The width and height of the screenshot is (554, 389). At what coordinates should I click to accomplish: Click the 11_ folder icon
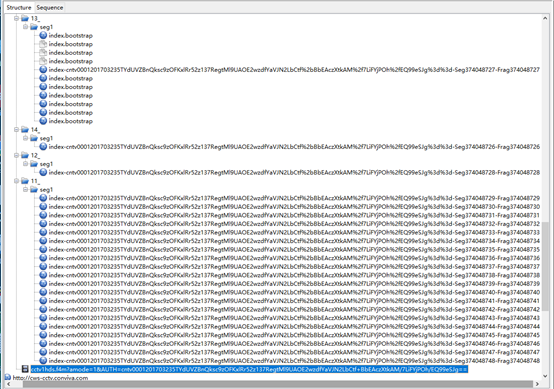tap(25, 181)
